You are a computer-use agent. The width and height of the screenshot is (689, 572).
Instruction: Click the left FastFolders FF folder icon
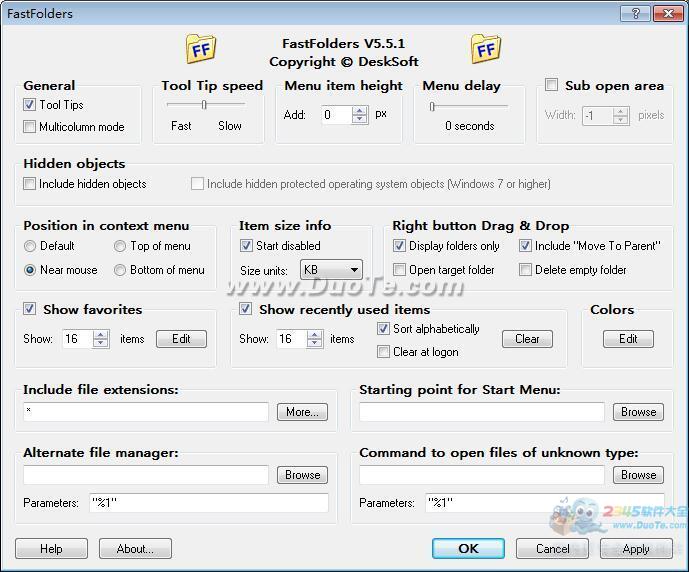201,49
